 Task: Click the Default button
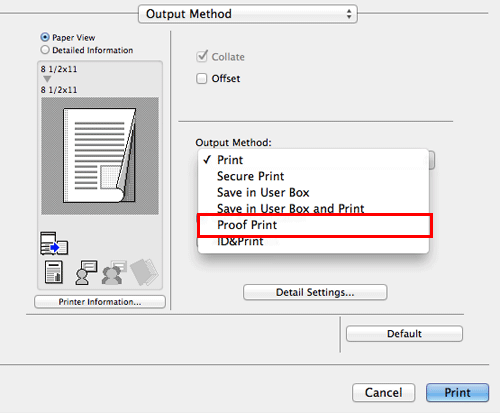(404, 334)
